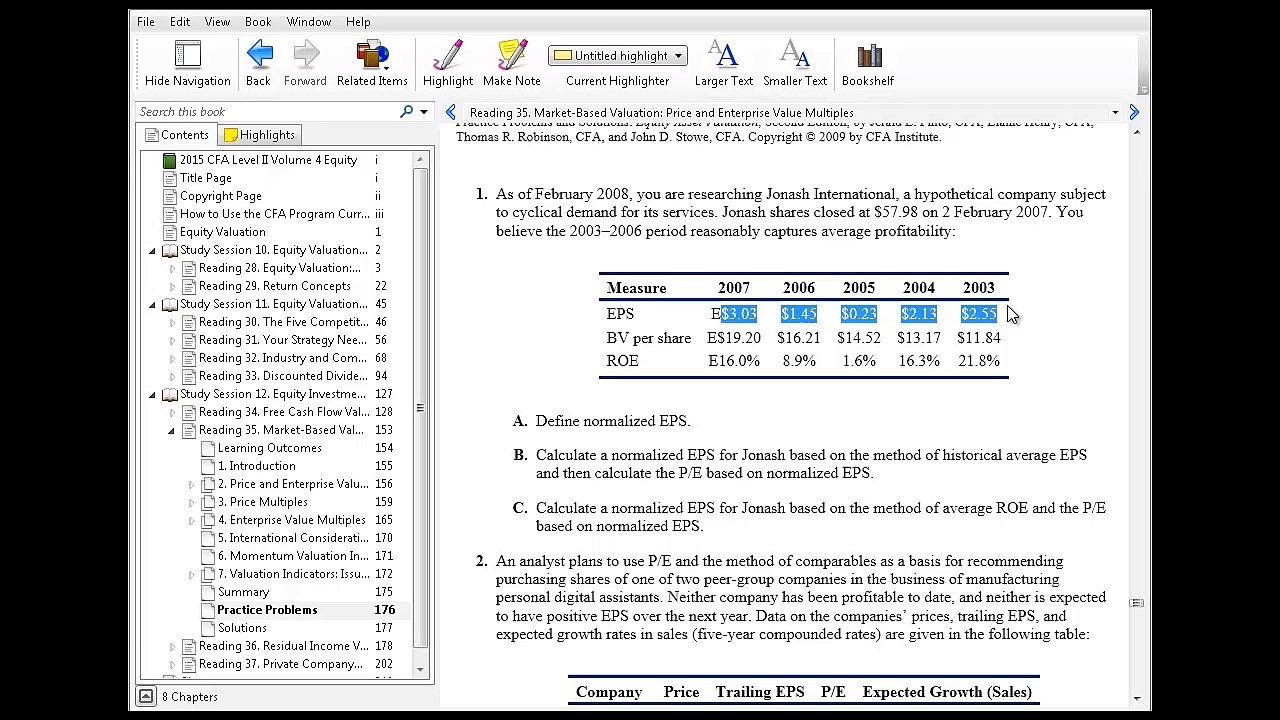Click the 2003 ROE value 21.8%

[x=979, y=361]
